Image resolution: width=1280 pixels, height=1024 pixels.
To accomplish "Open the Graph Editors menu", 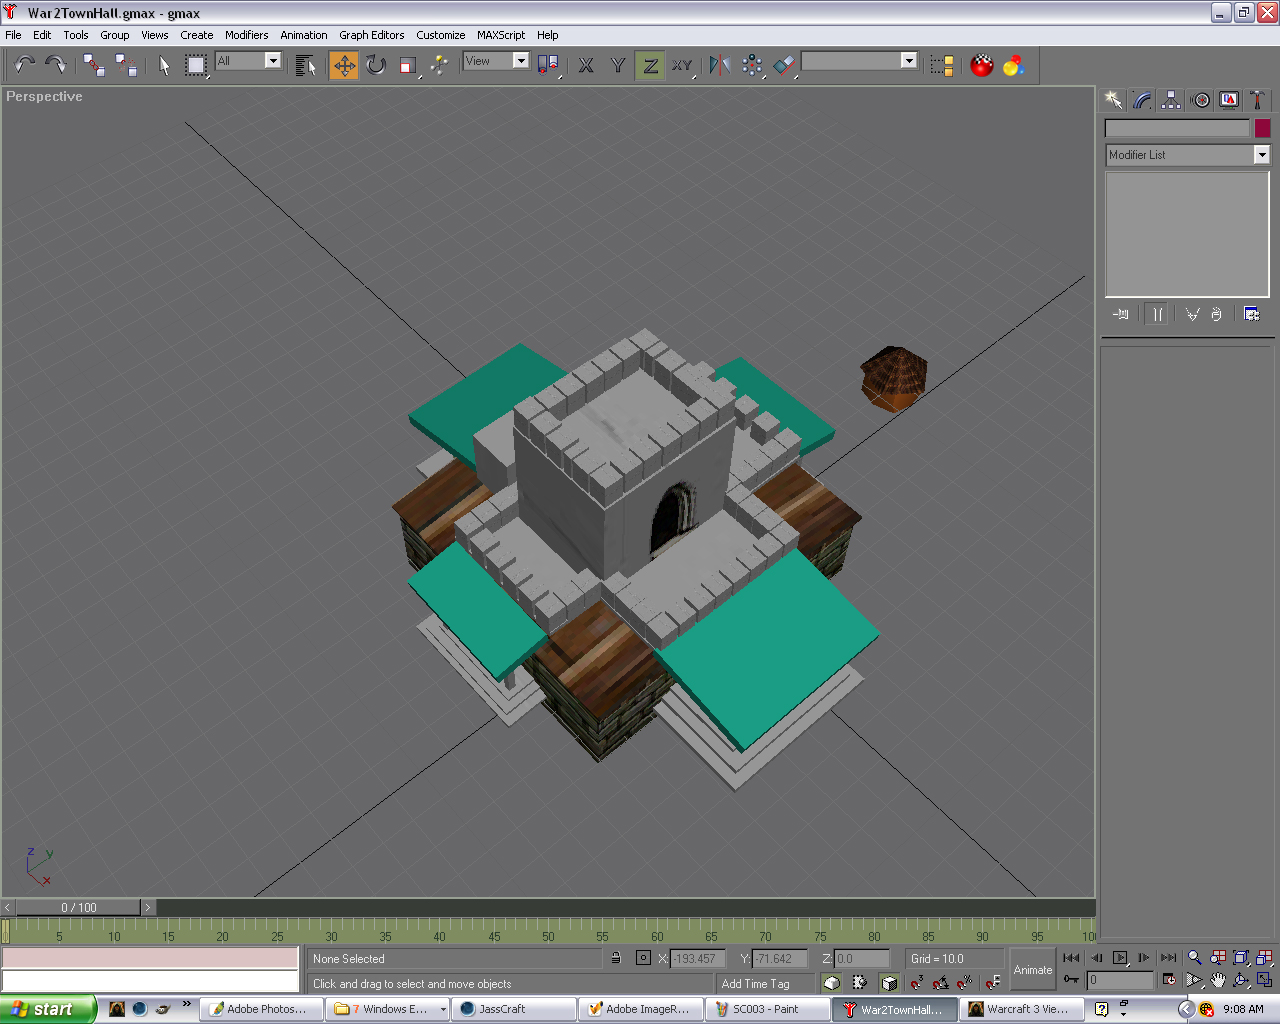I will 371,35.
